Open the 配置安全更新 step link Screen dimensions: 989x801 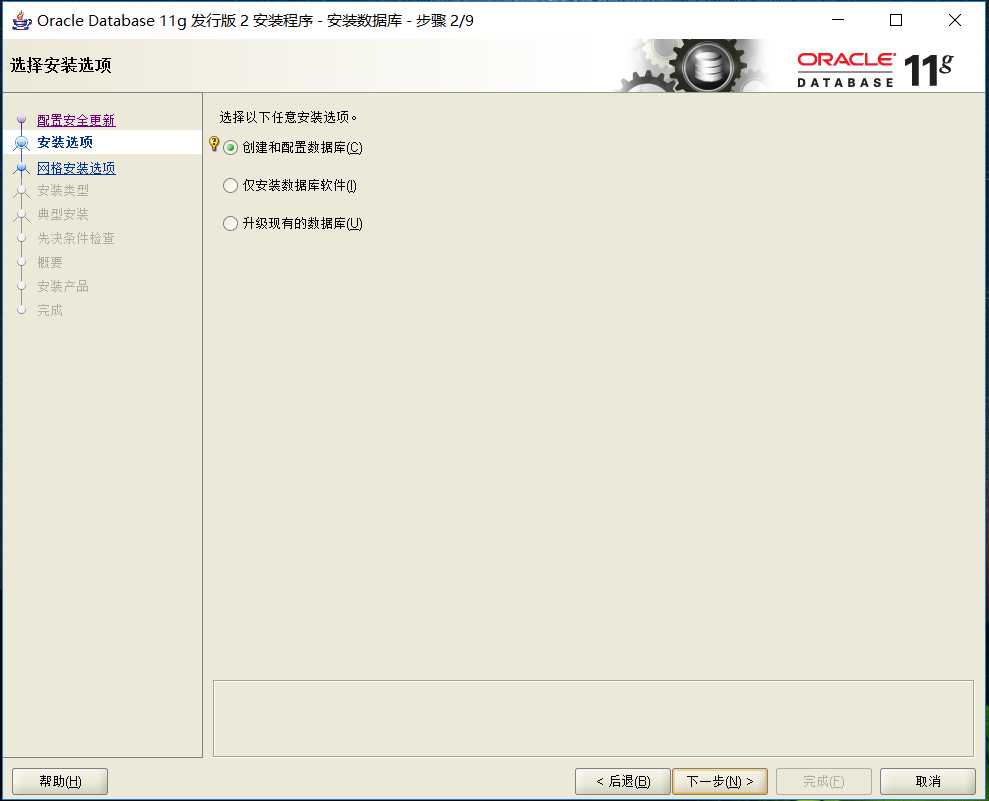76,120
